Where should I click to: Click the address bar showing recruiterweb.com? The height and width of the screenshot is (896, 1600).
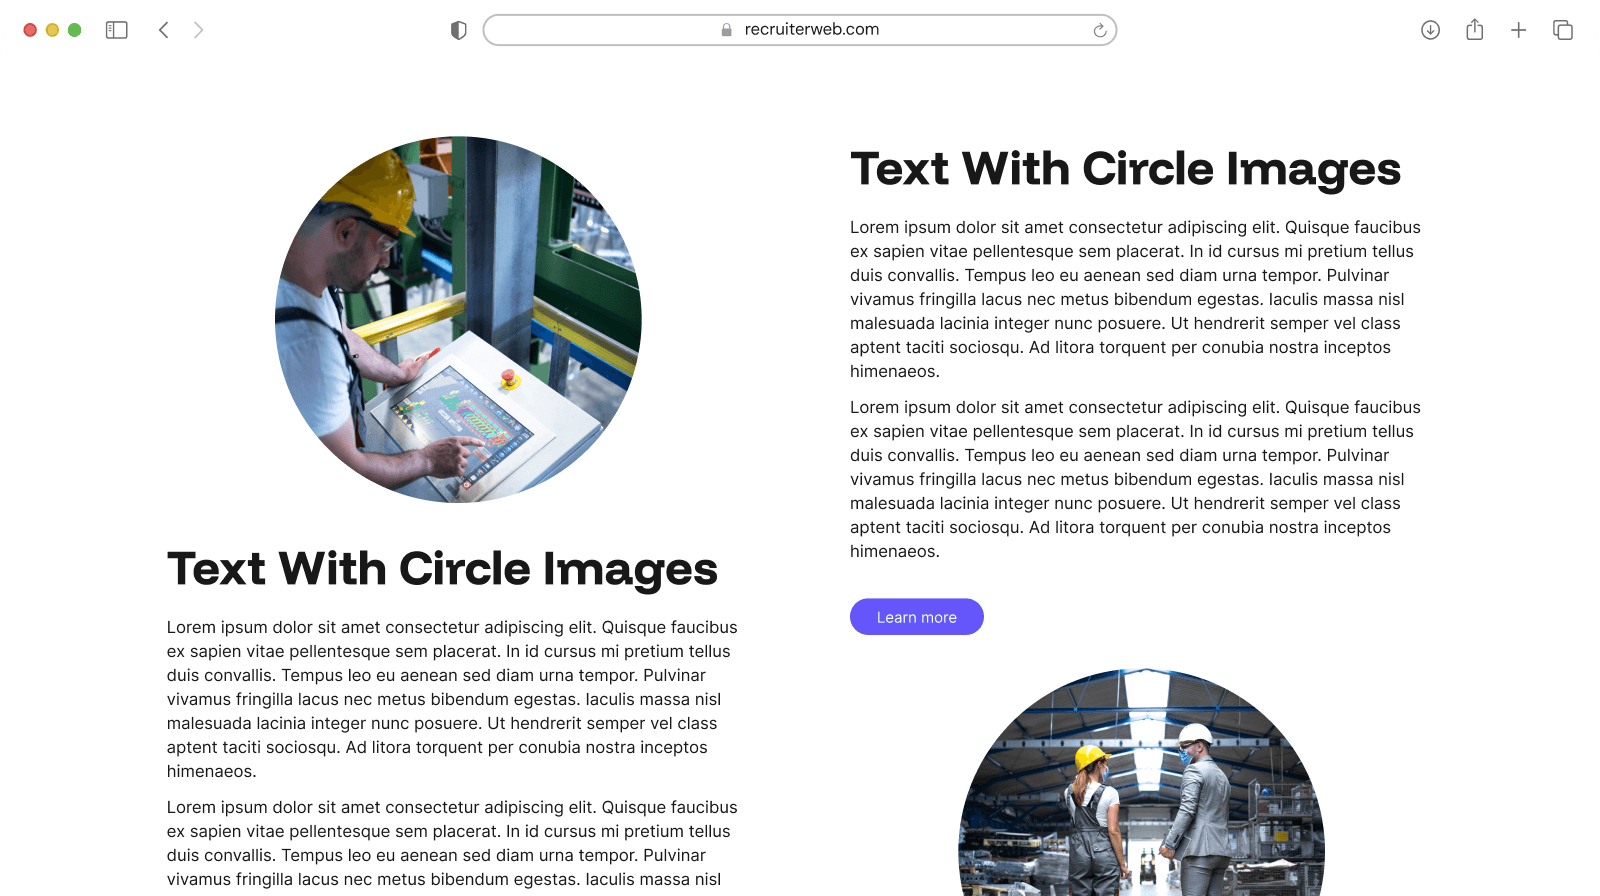pos(800,30)
